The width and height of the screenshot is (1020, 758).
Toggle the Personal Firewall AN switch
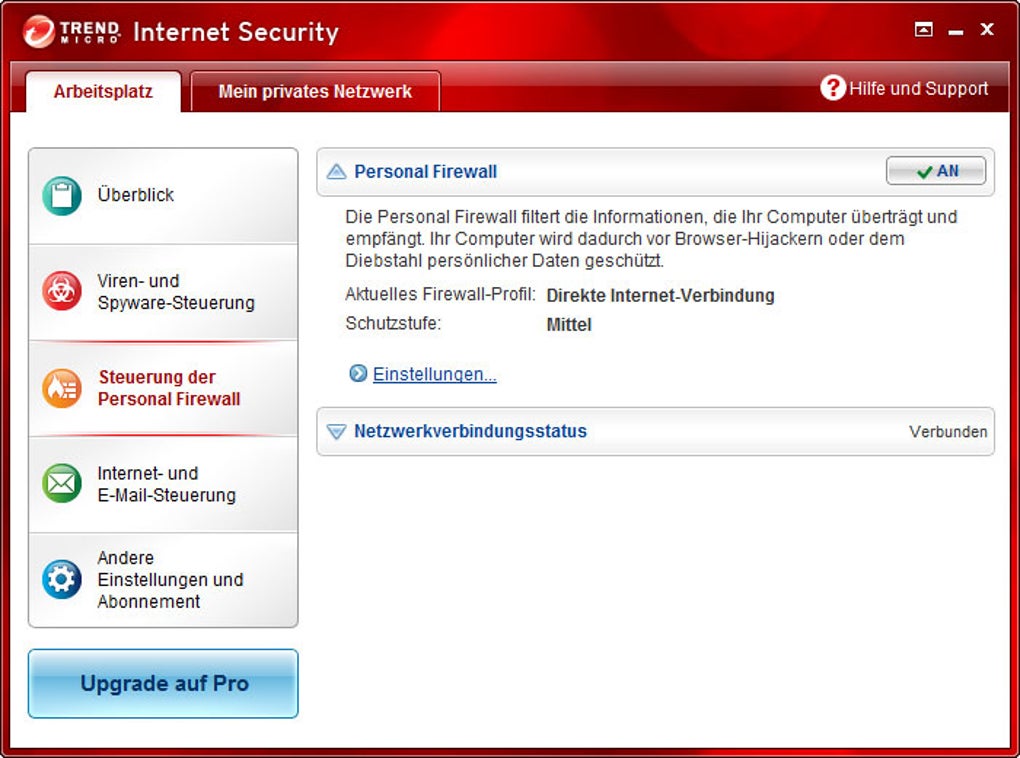coord(935,172)
